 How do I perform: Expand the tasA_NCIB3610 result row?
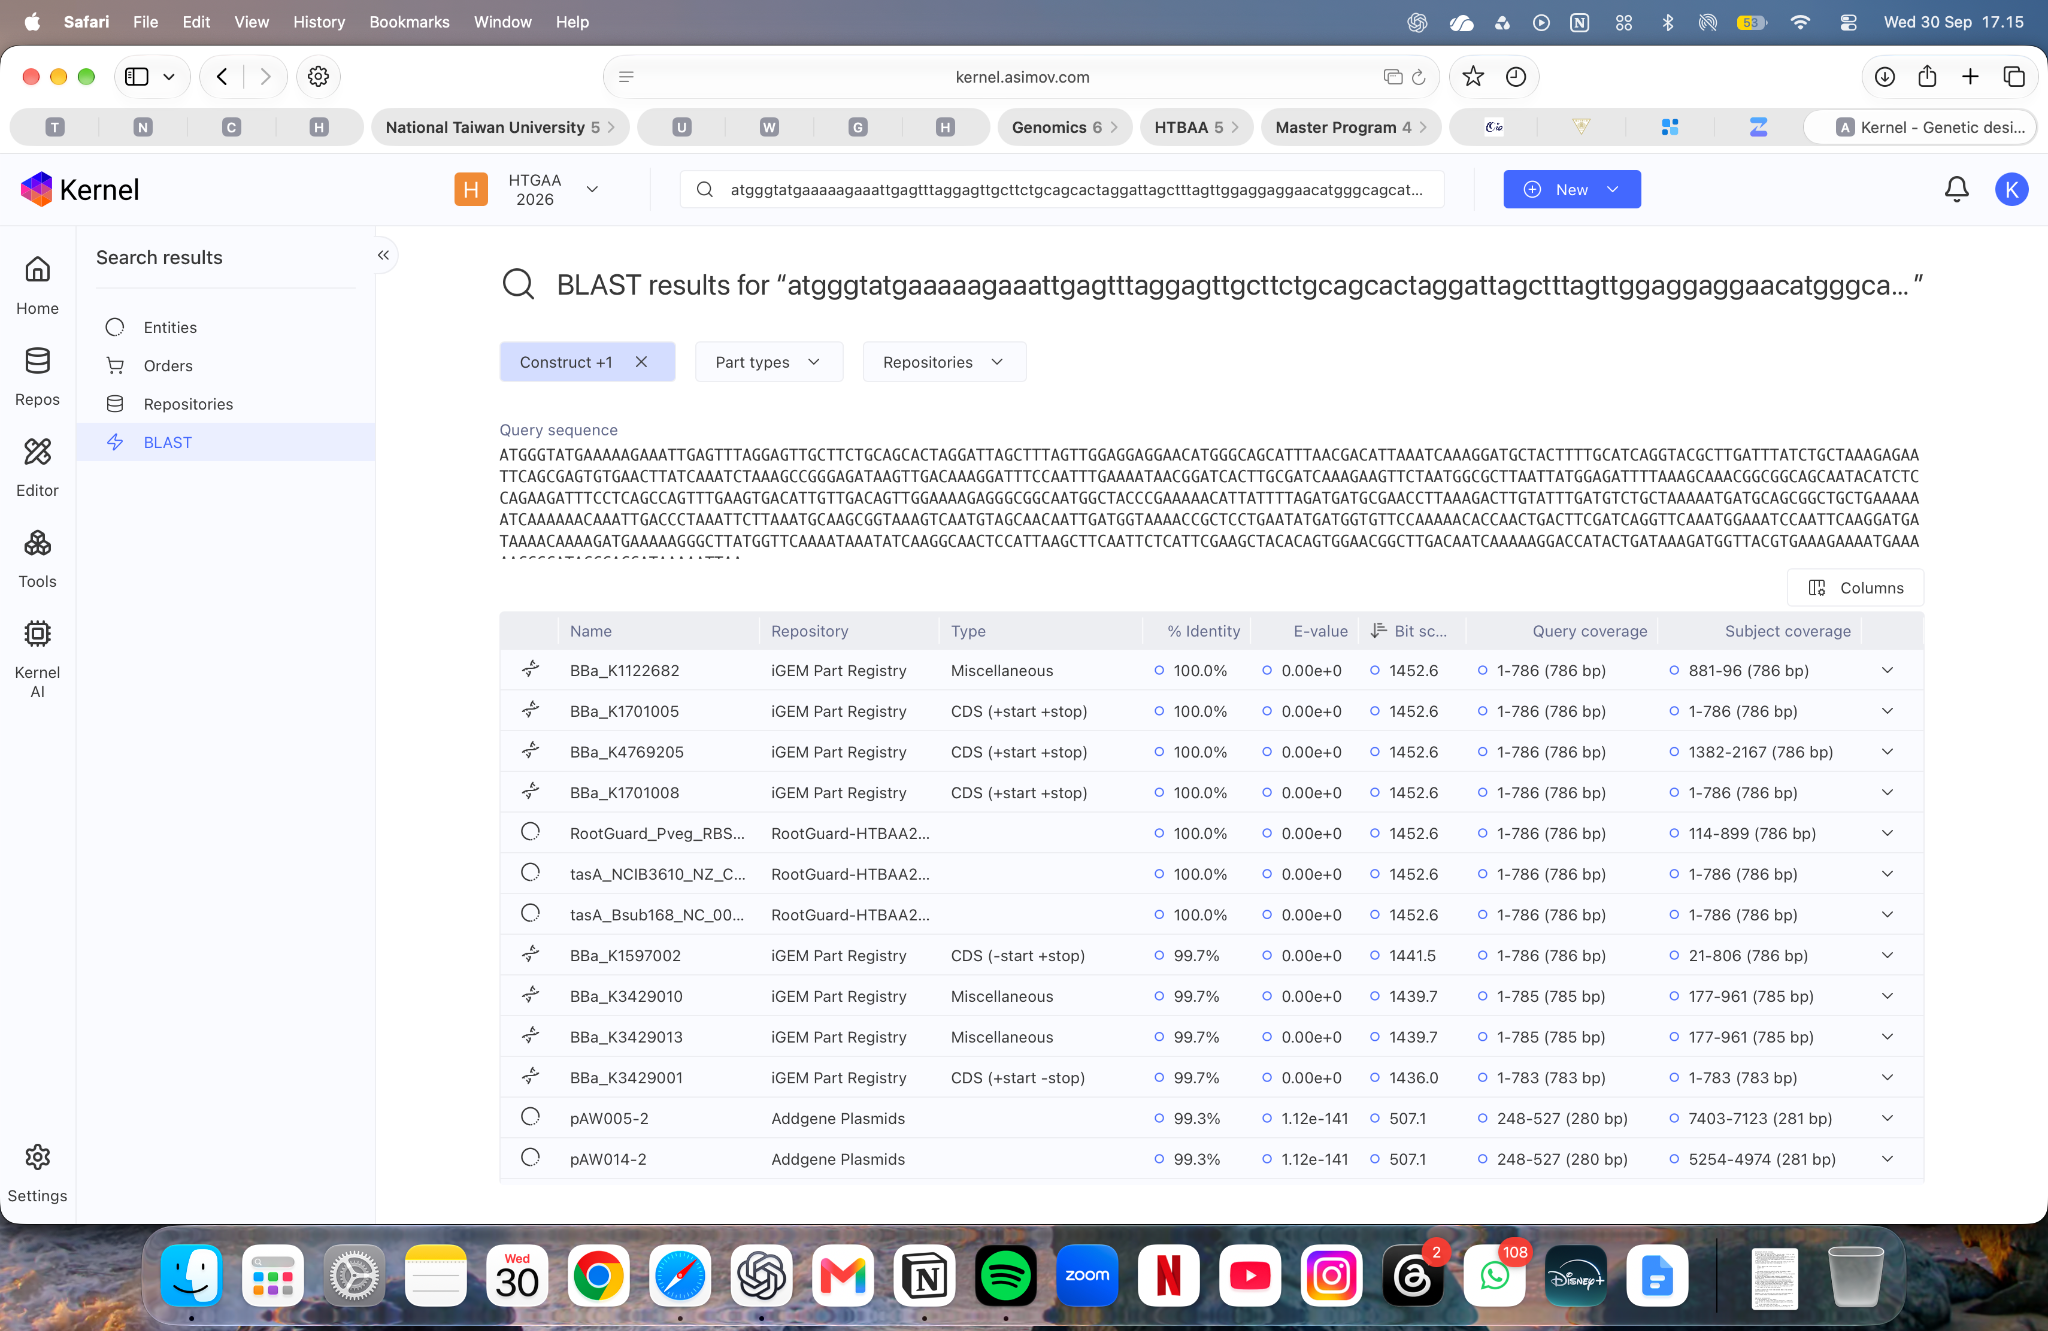pyautogui.click(x=1887, y=874)
